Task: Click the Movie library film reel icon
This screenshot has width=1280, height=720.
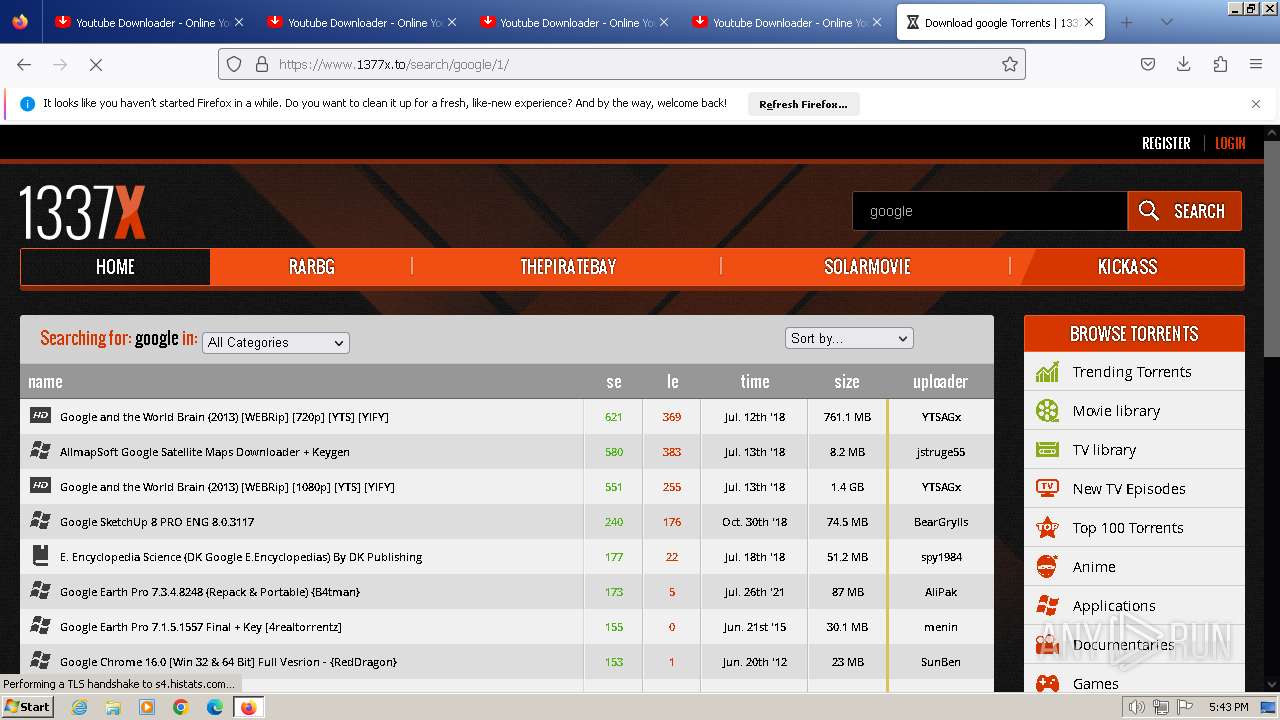Action: pyautogui.click(x=1047, y=411)
